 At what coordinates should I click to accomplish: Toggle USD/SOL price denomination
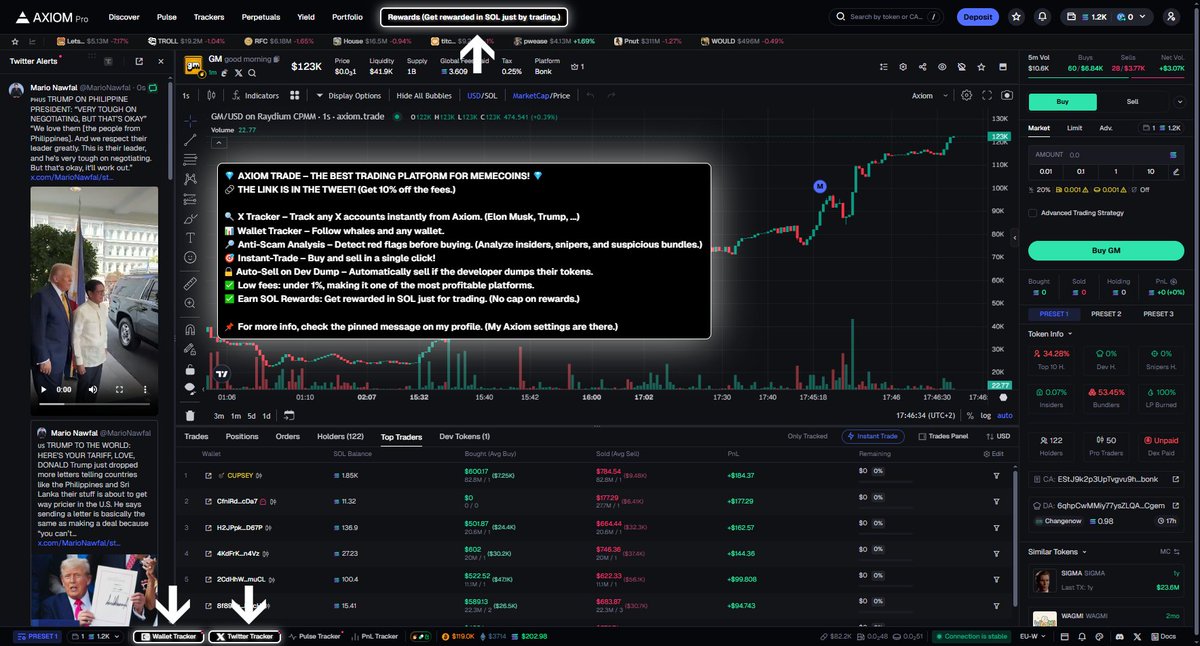(482, 96)
